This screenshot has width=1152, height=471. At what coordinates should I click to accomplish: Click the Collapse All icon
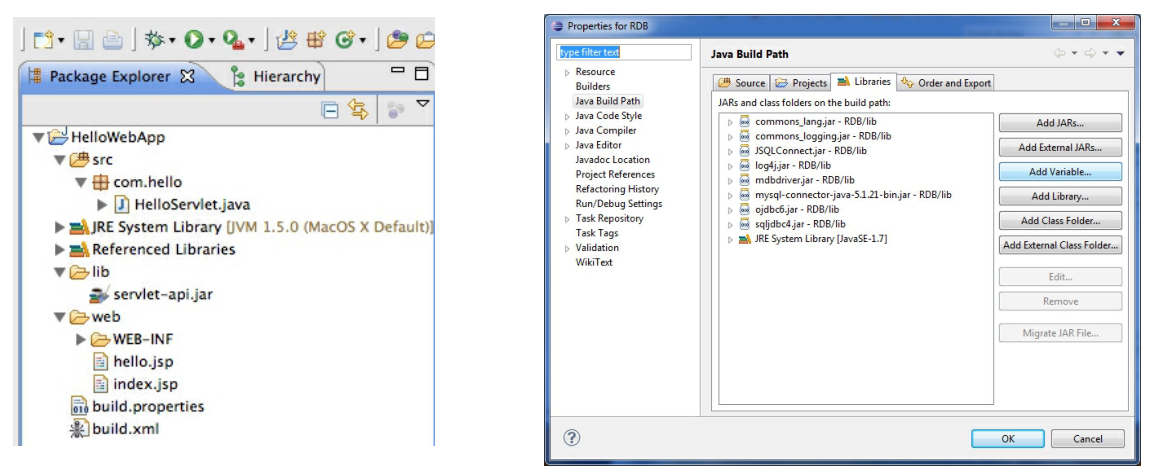331,110
